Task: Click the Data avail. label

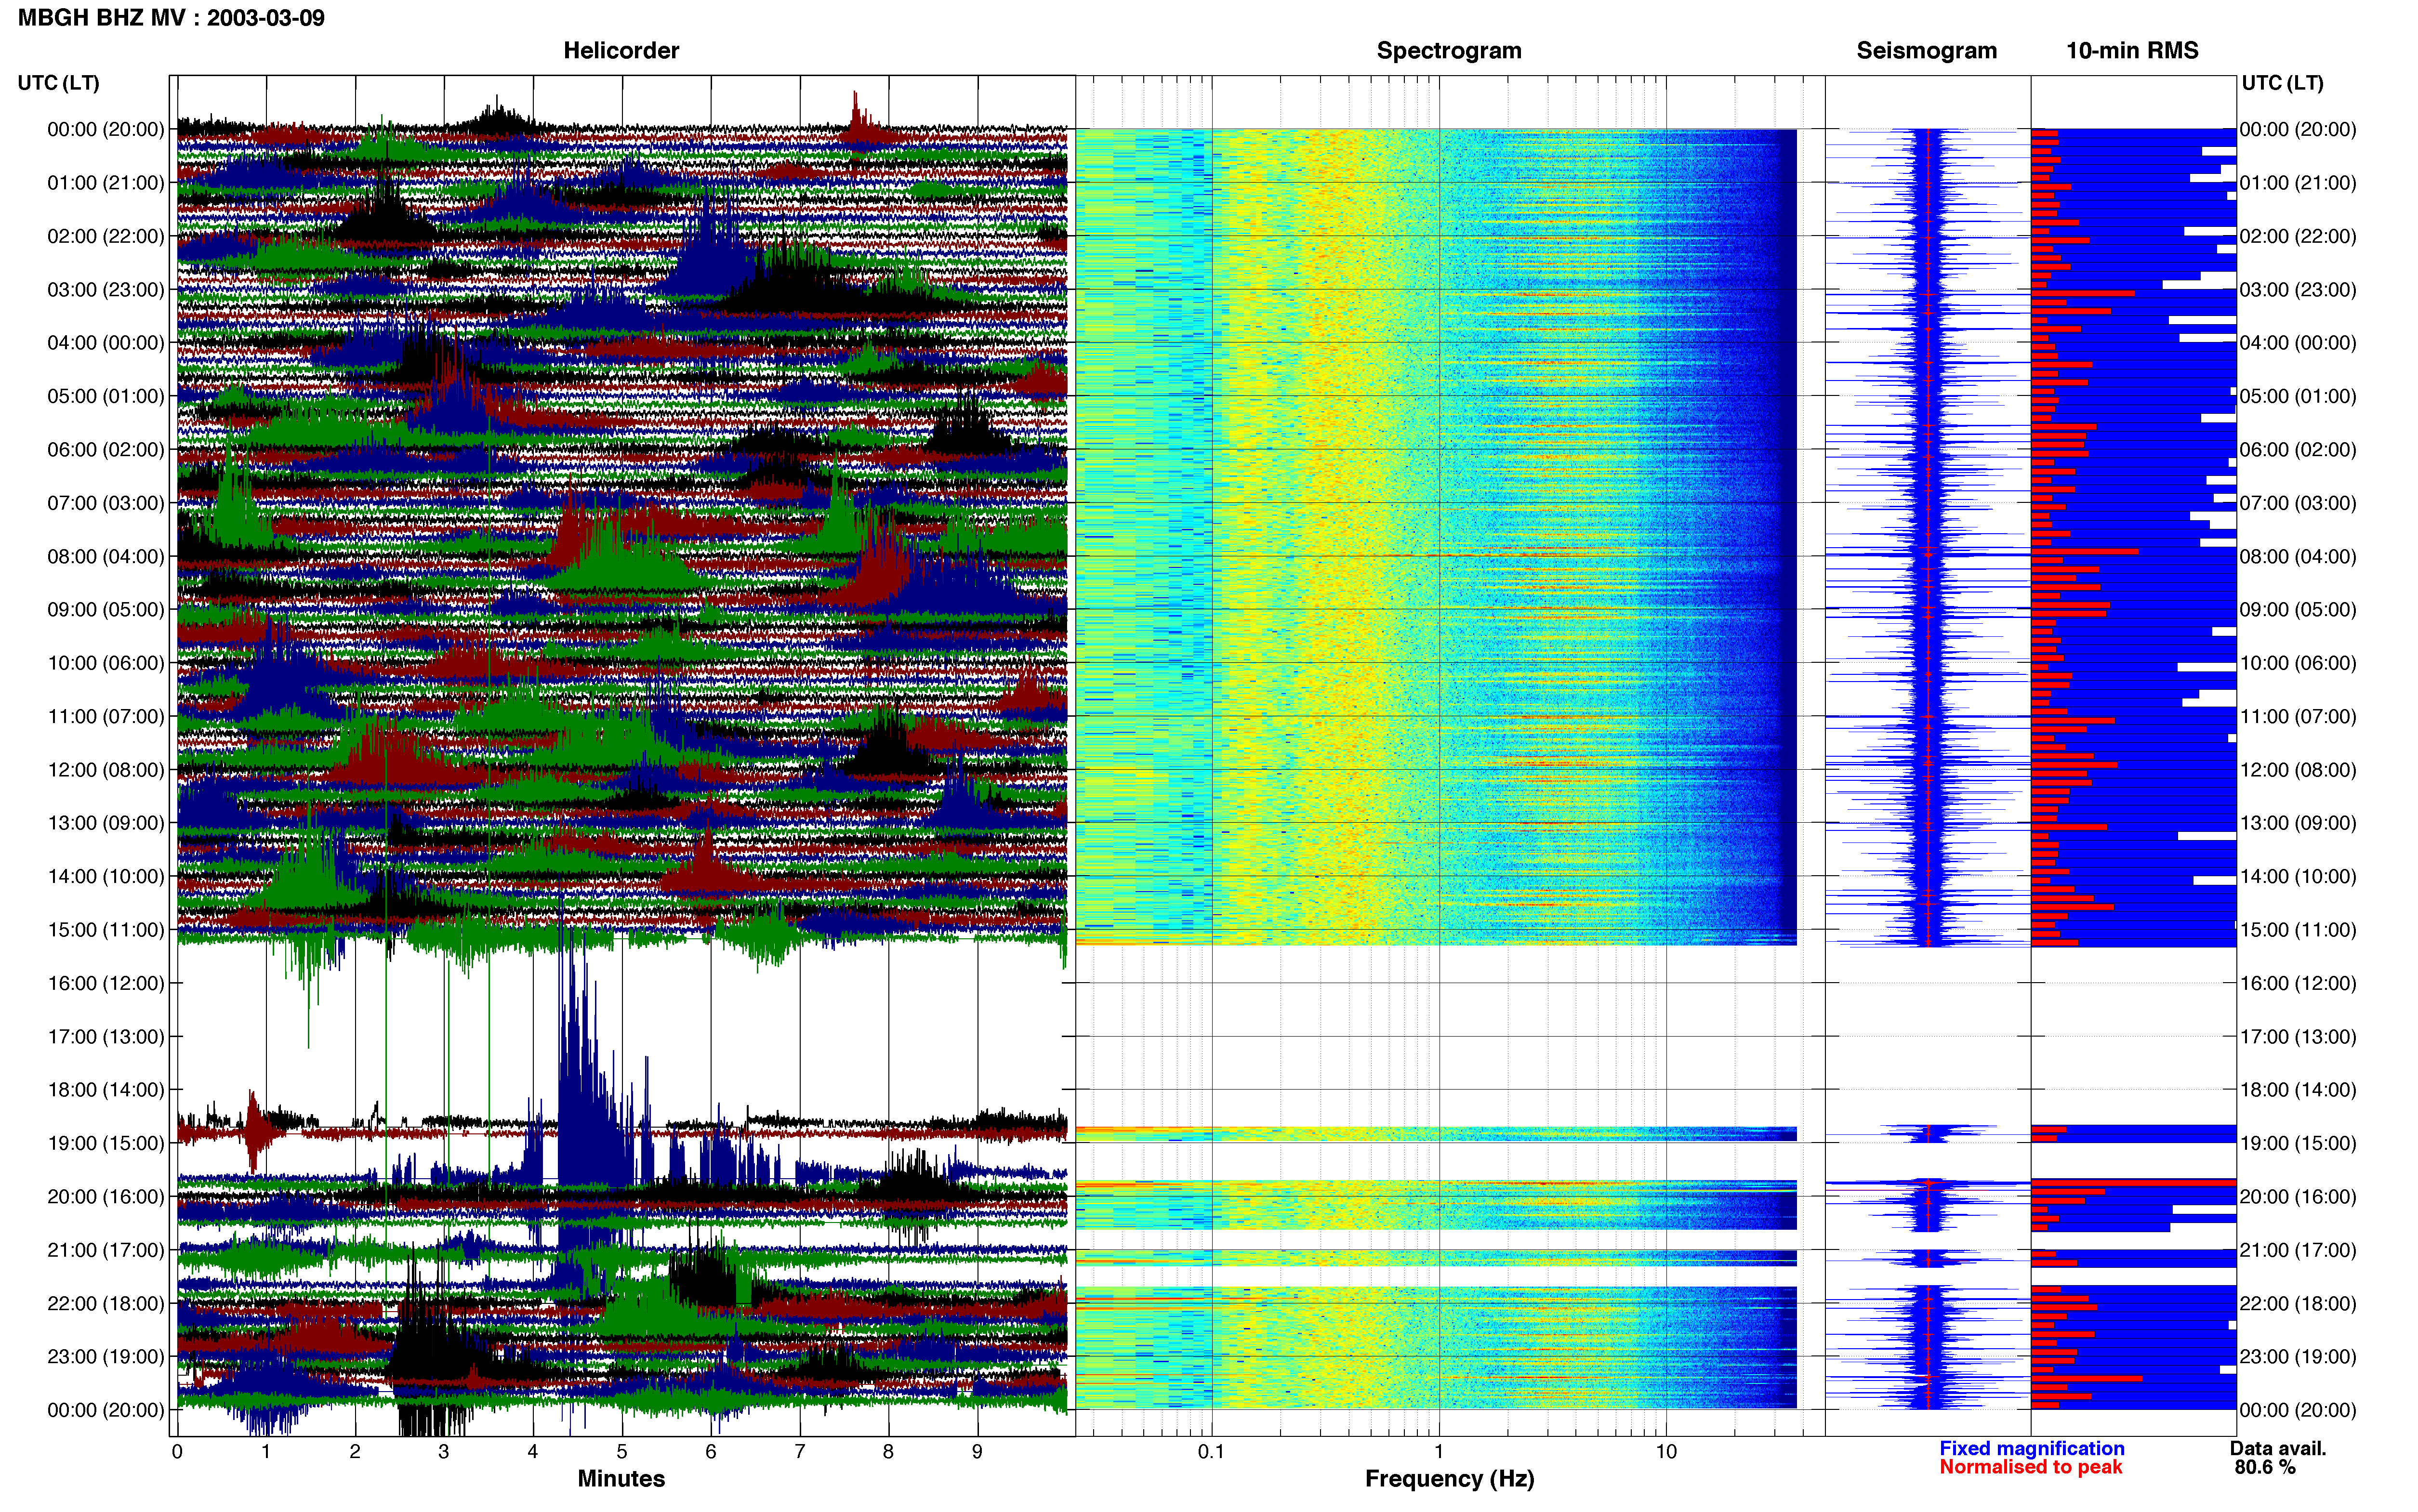Action: coord(2278,1449)
